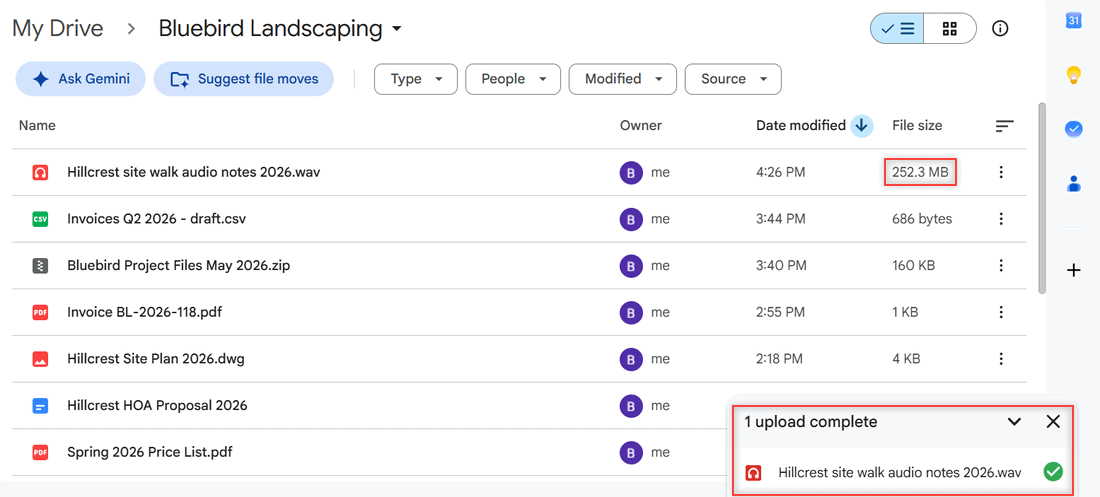Click the 3:44 PM modified time
Viewport: 1100px width, 497px height.
[781, 219]
